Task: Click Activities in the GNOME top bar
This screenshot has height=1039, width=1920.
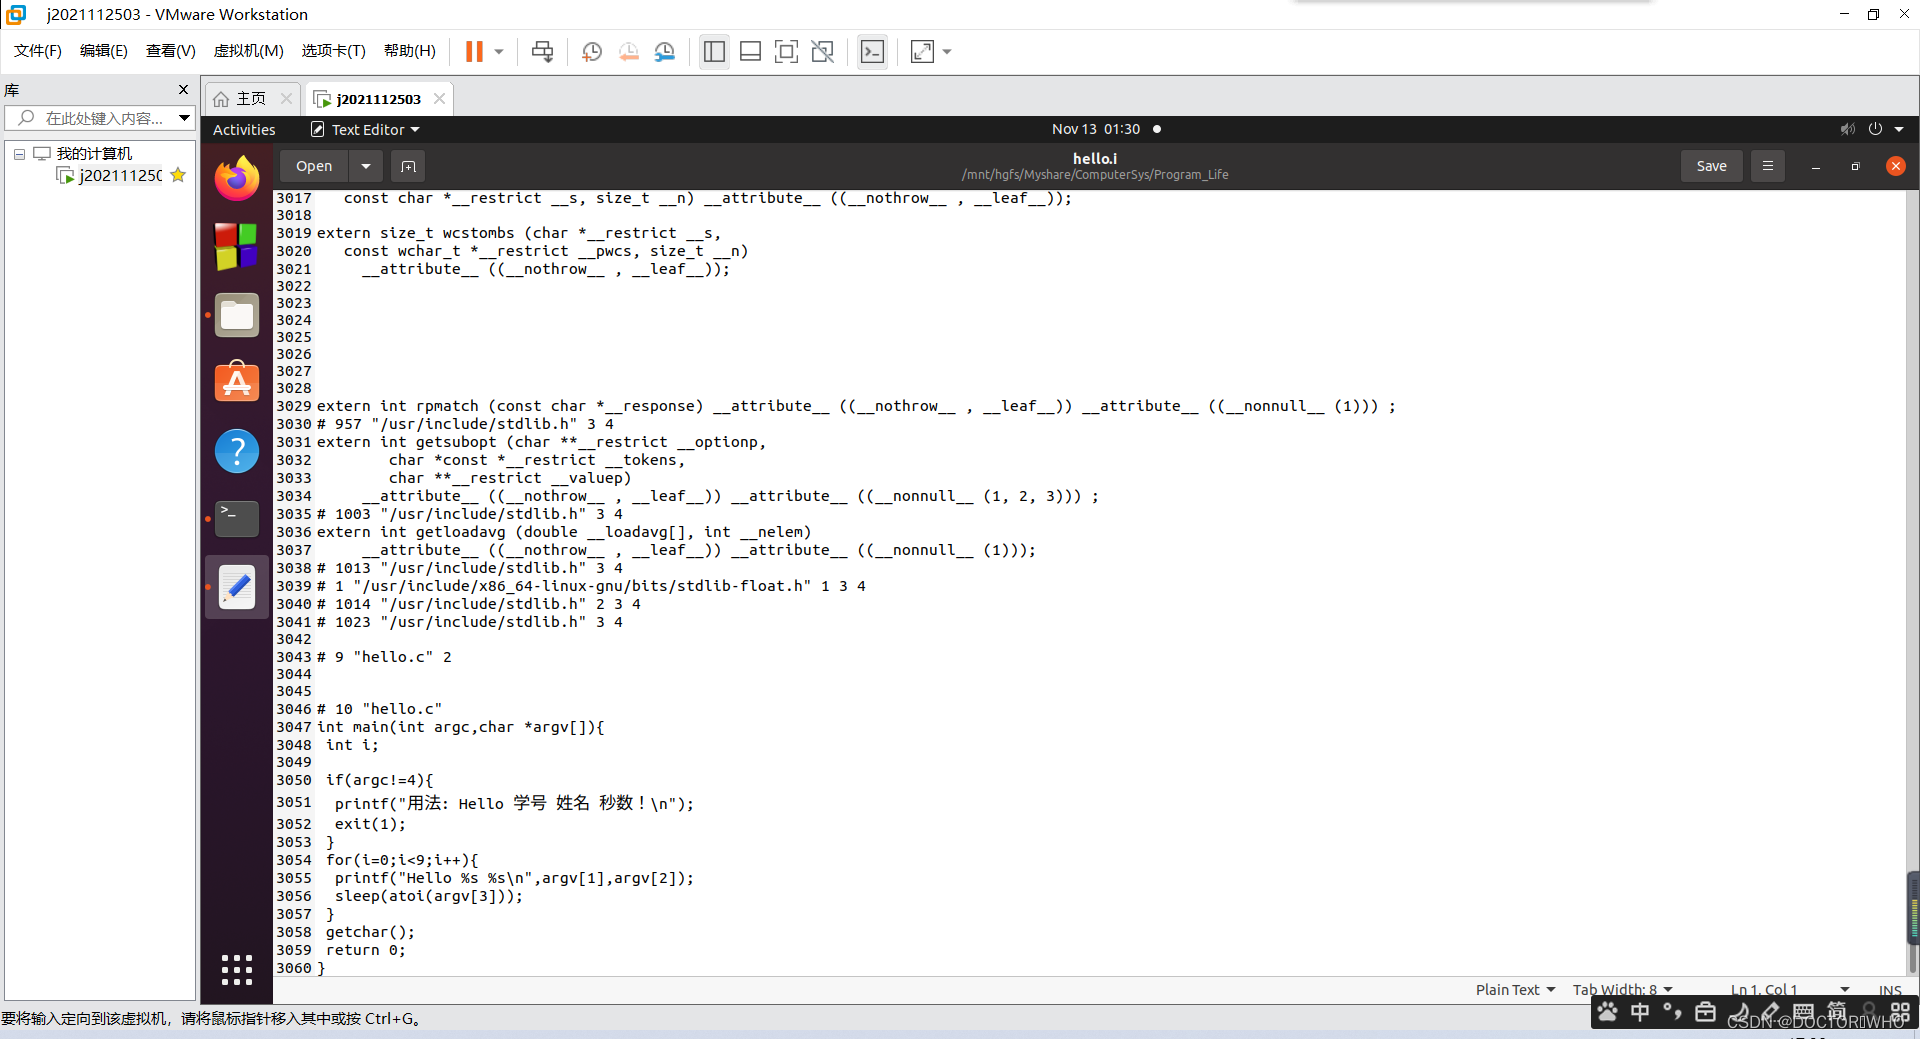Action: coord(244,130)
